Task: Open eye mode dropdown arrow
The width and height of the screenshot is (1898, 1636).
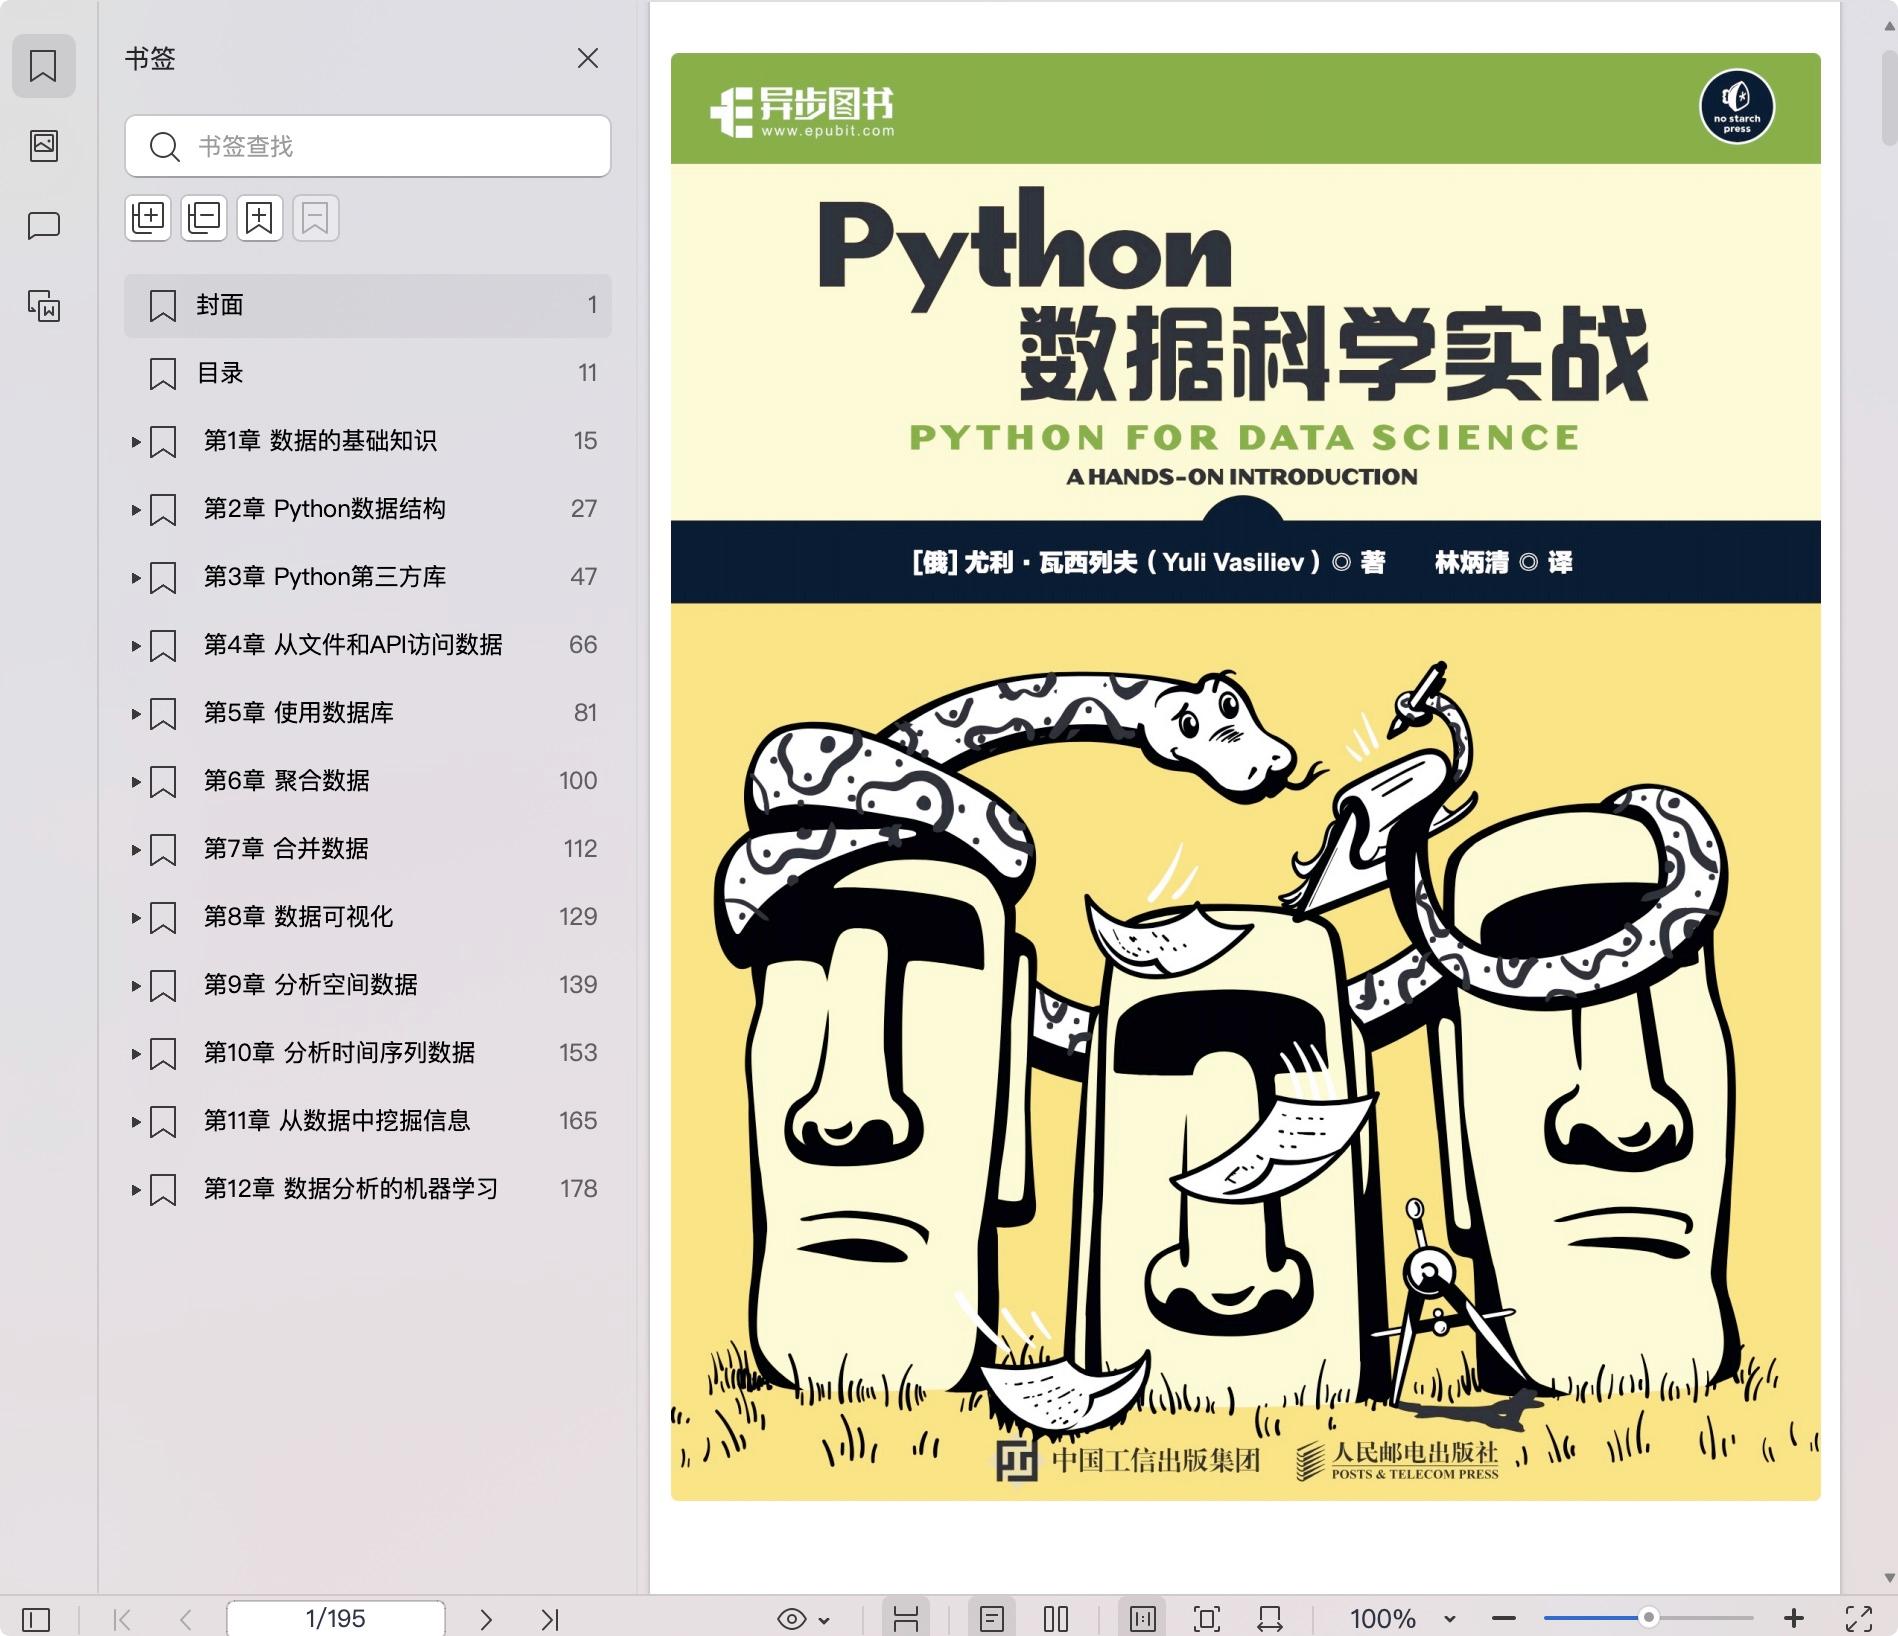Action: point(824,1619)
